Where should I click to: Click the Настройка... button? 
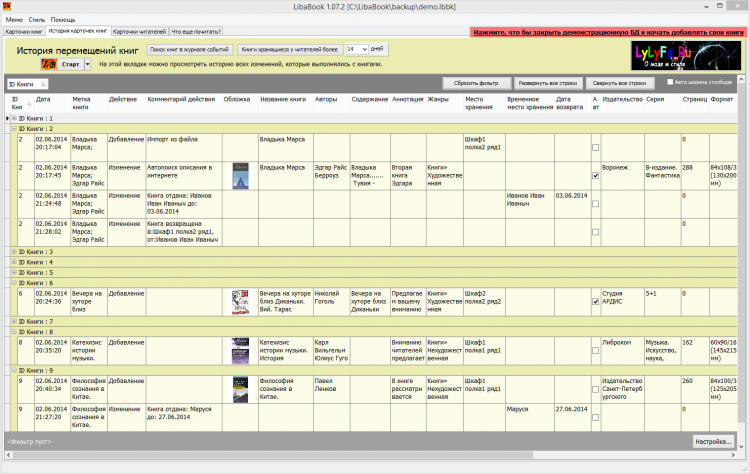click(x=713, y=441)
